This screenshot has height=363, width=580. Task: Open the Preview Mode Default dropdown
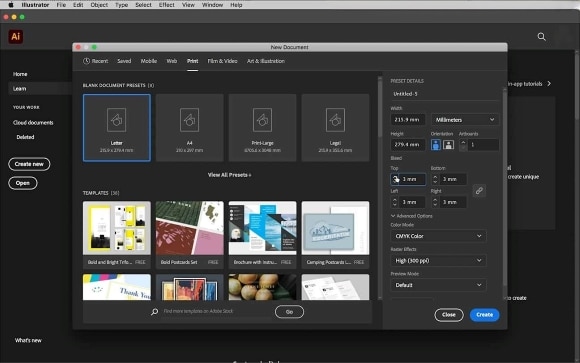pos(438,285)
